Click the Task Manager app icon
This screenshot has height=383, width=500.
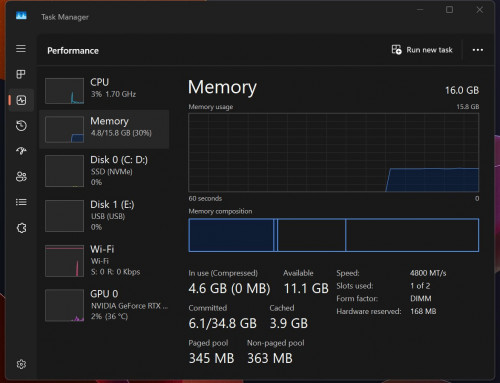click(21, 16)
